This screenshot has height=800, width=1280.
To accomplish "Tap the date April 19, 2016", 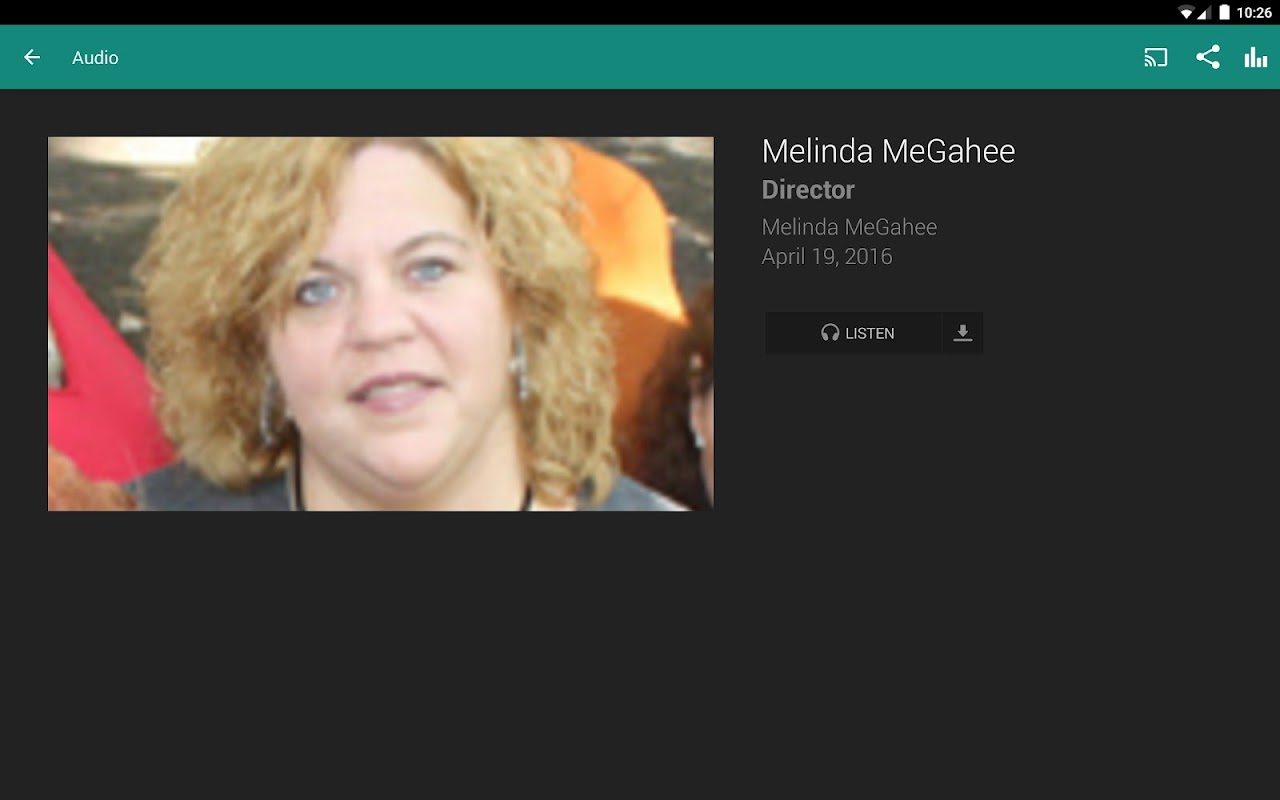I will [827, 257].
